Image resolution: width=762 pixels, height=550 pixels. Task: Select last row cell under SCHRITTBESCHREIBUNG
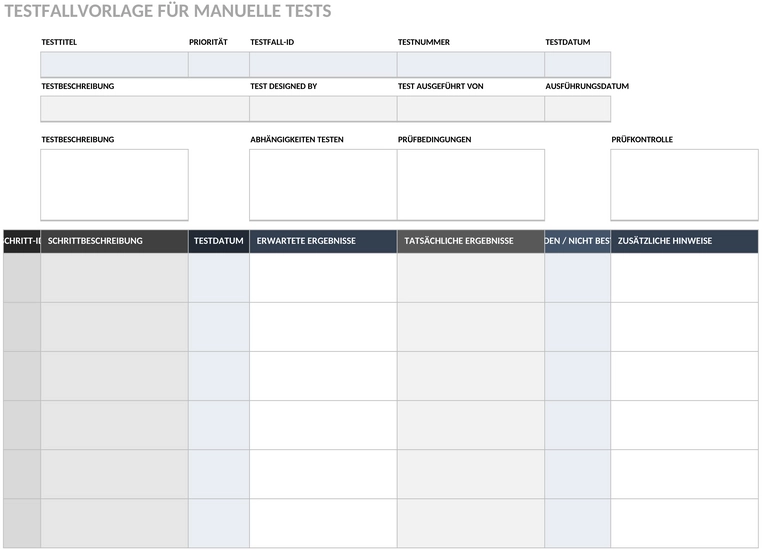pos(114,523)
